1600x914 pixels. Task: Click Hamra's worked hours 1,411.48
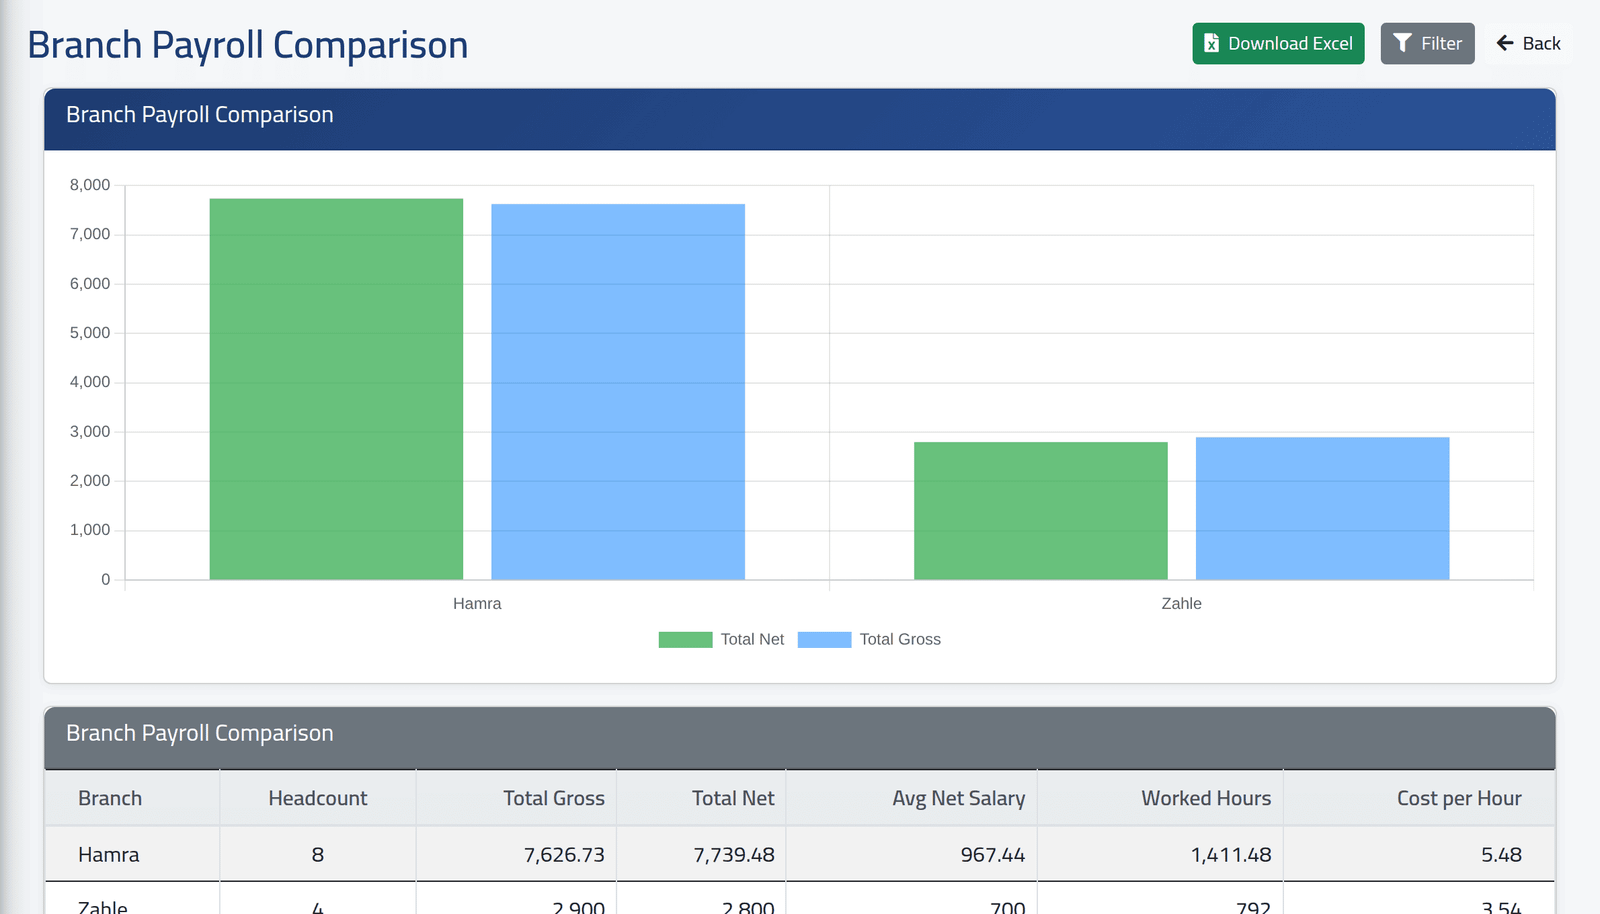(x=1231, y=855)
